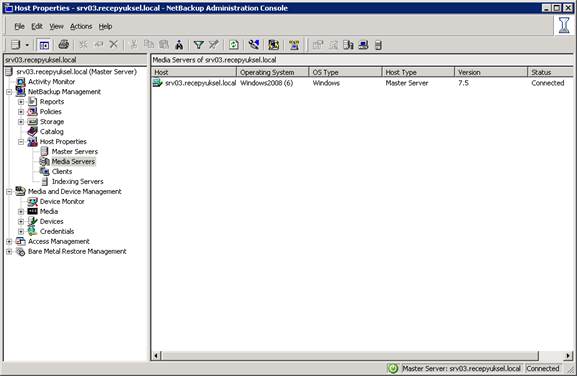Click the blue computer toolbar icon near right end
The width and height of the screenshot is (577, 376).
point(364,45)
